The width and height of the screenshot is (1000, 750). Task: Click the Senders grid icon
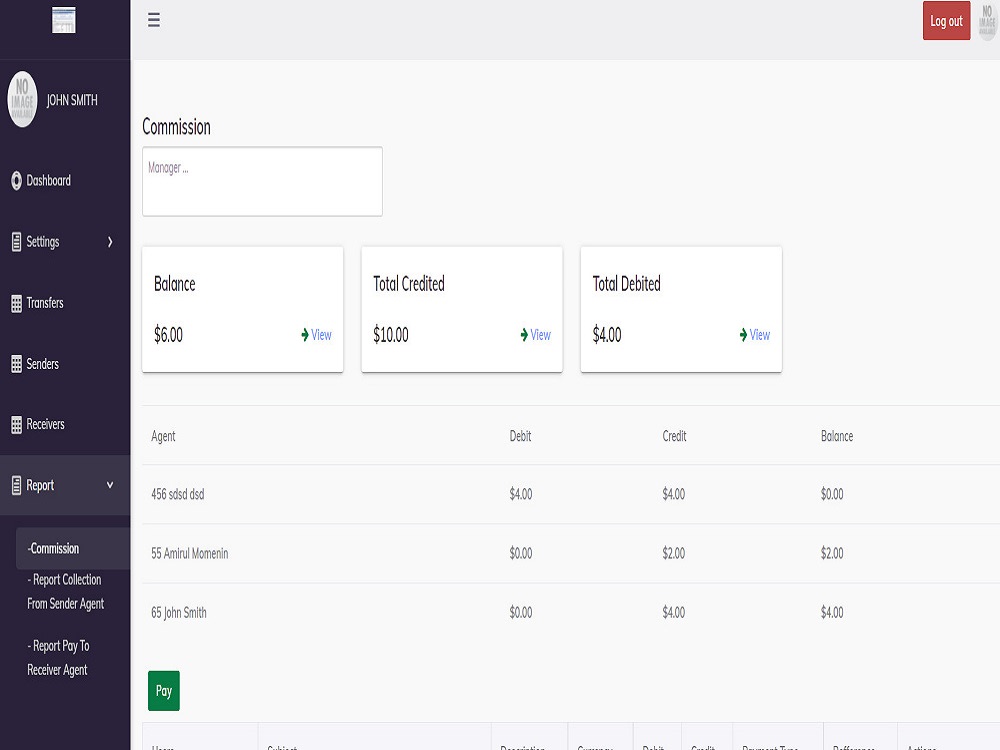[x=17, y=364]
